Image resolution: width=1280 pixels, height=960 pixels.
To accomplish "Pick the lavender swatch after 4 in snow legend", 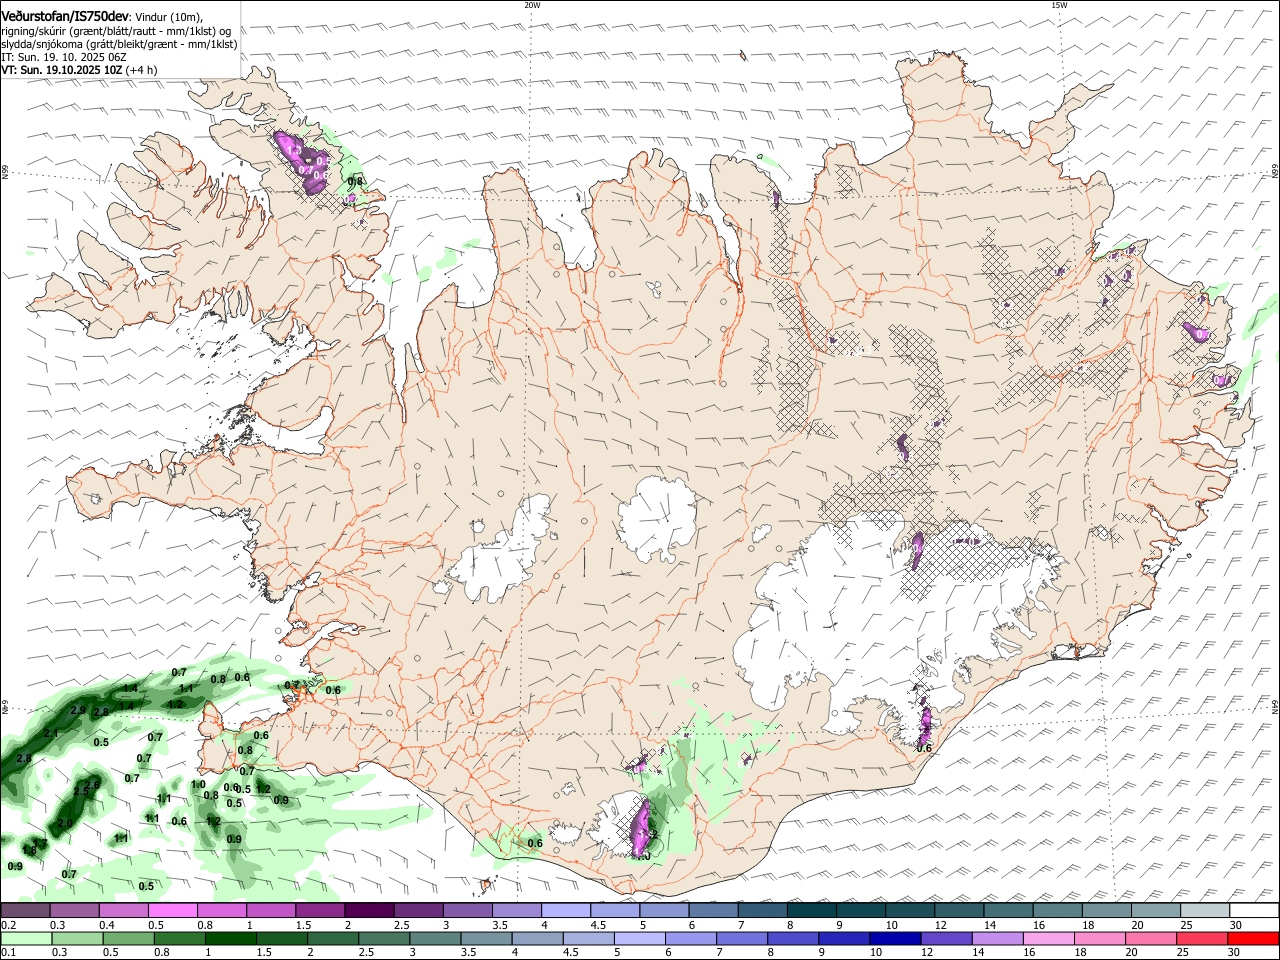I will coord(565,911).
